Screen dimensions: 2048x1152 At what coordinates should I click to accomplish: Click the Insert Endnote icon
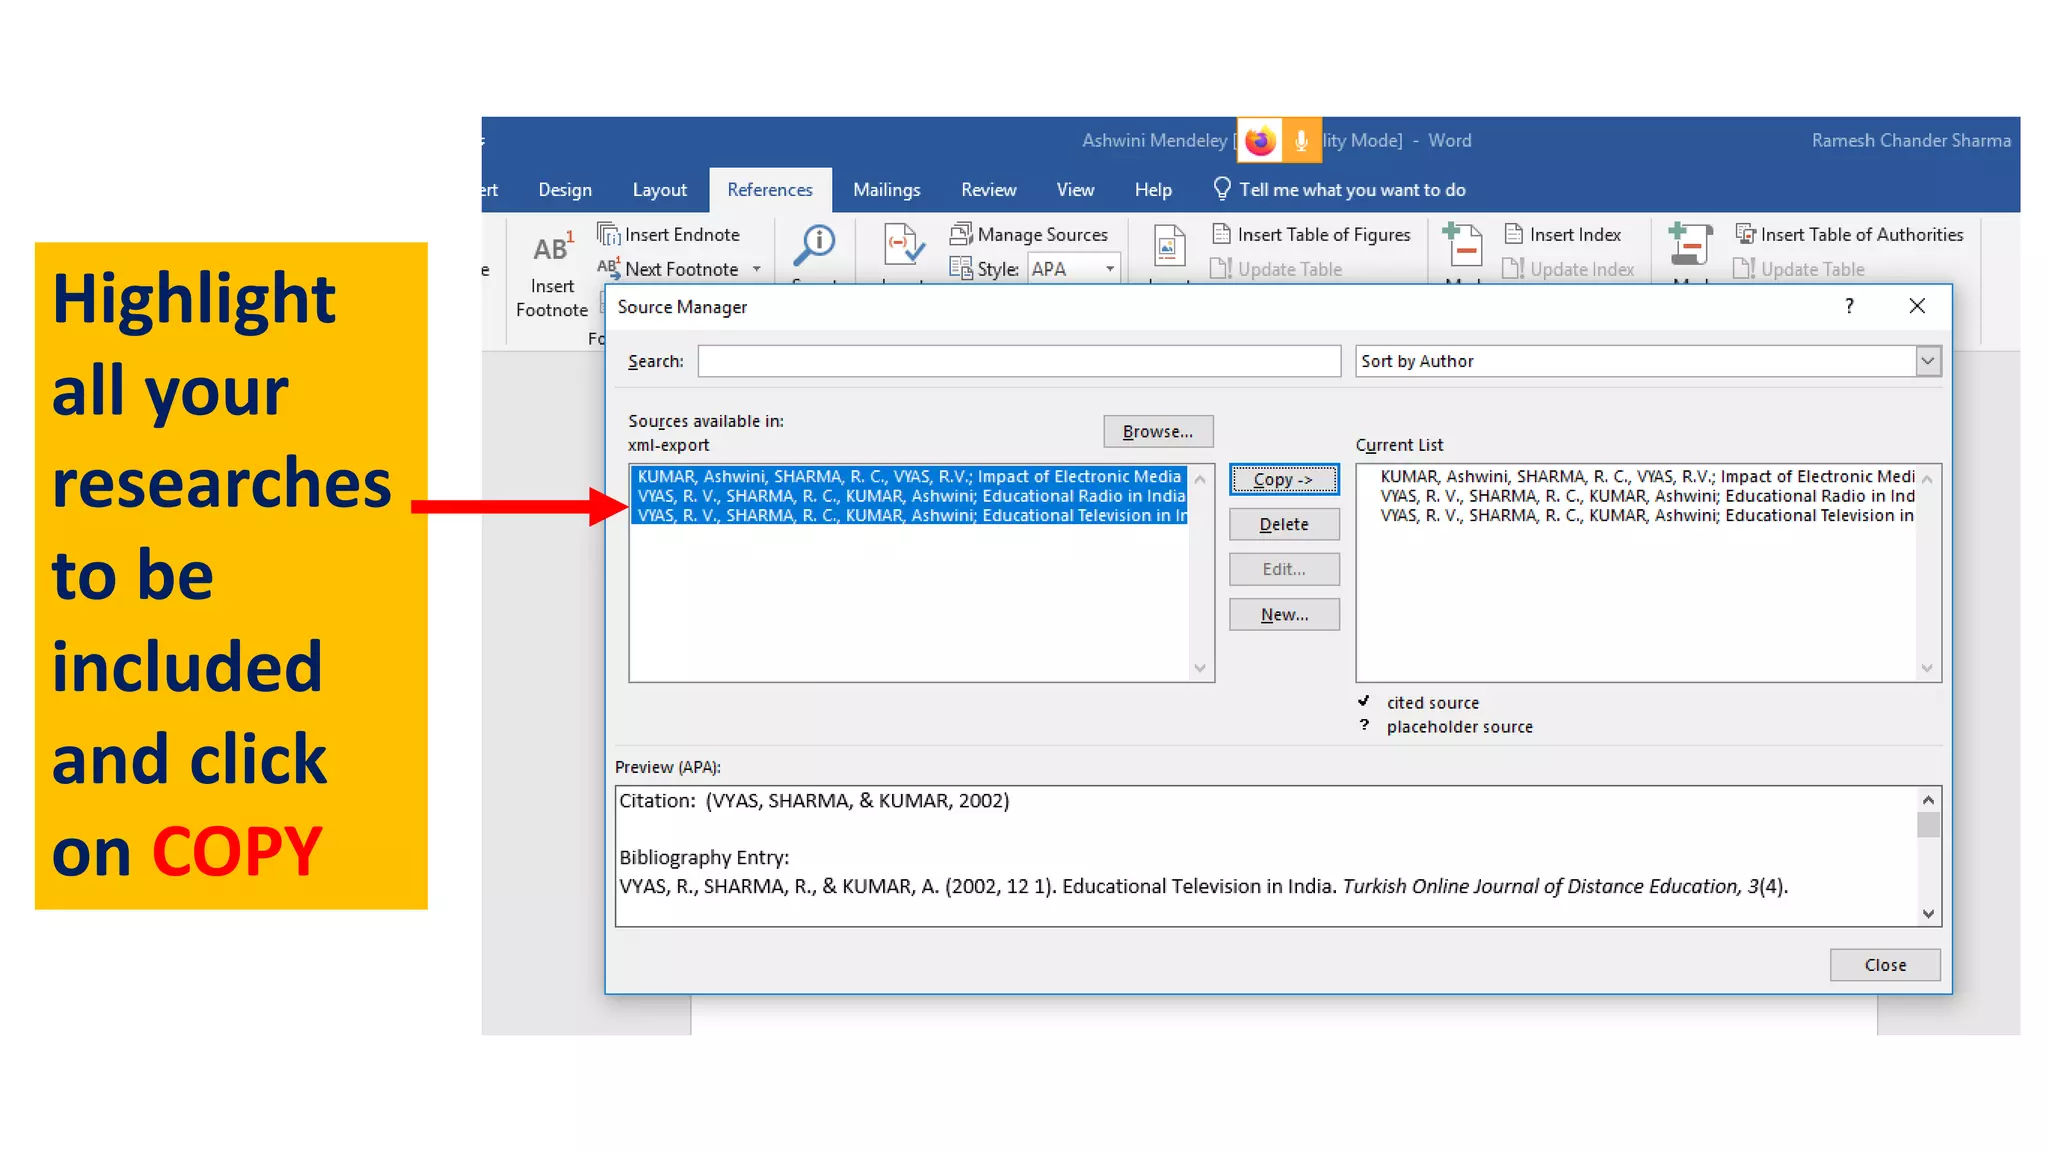pyautogui.click(x=608, y=234)
